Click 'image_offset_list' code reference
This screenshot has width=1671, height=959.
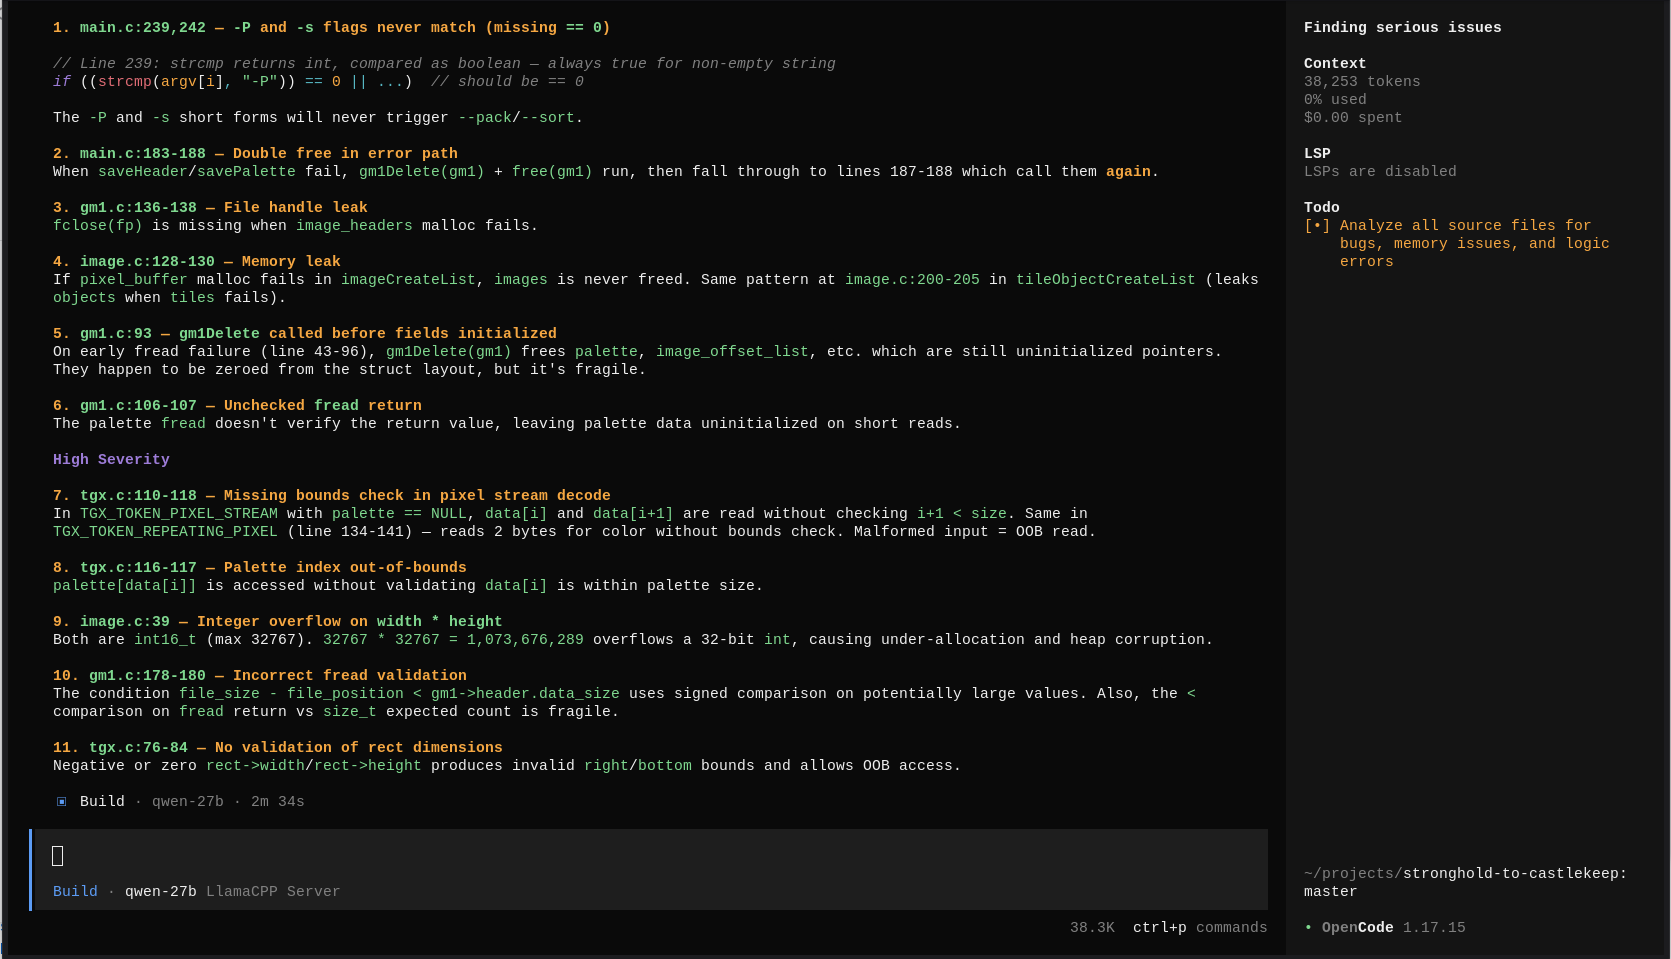[732, 352]
